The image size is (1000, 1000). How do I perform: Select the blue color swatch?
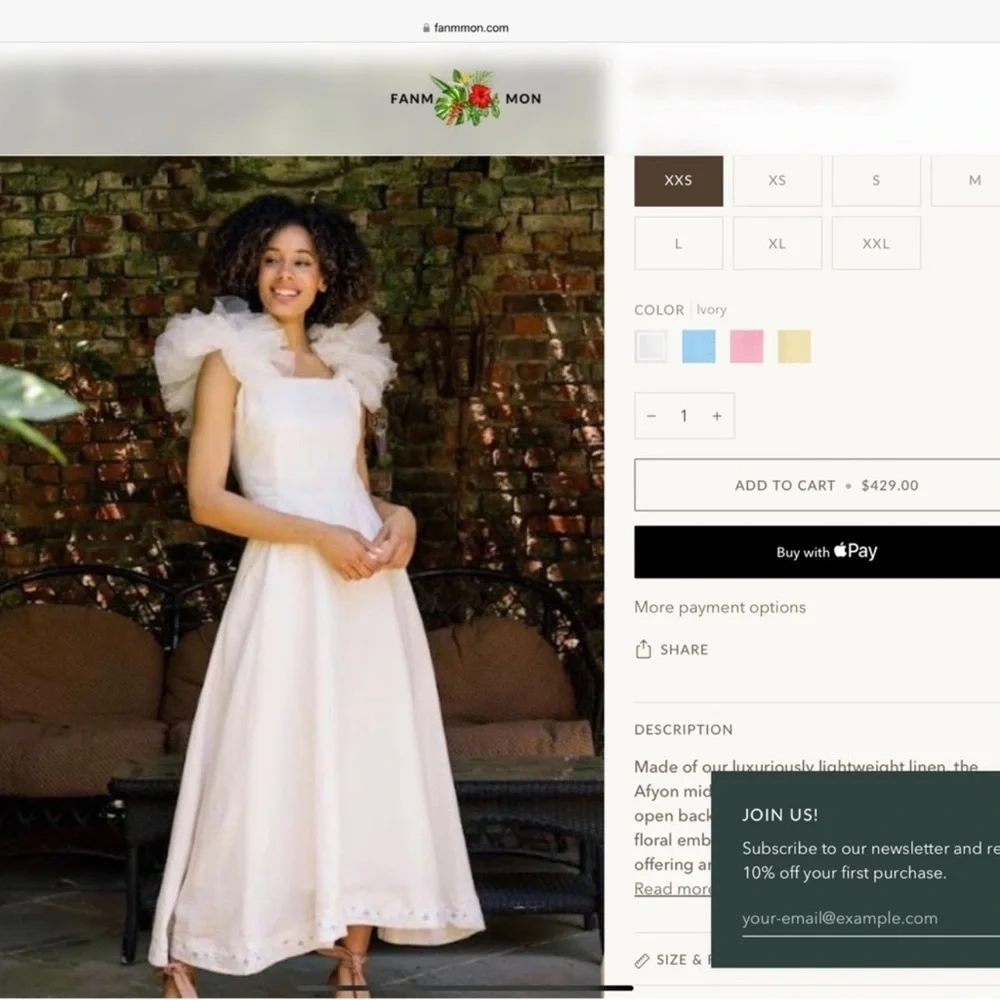(x=699, y=346)
